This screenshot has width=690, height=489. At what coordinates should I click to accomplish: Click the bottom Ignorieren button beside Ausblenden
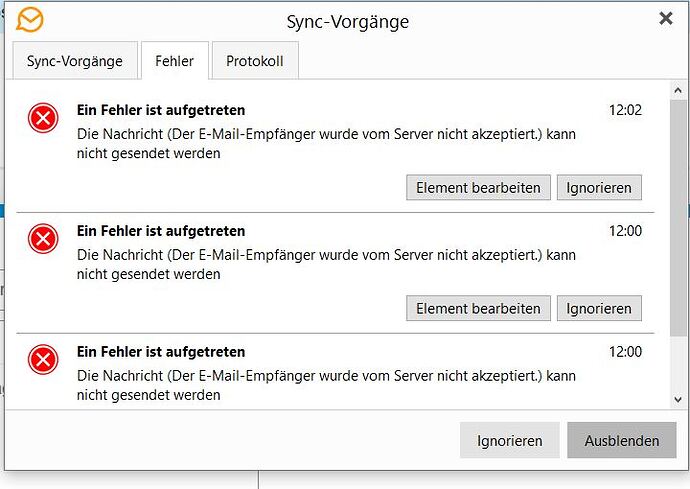(510, 441)
